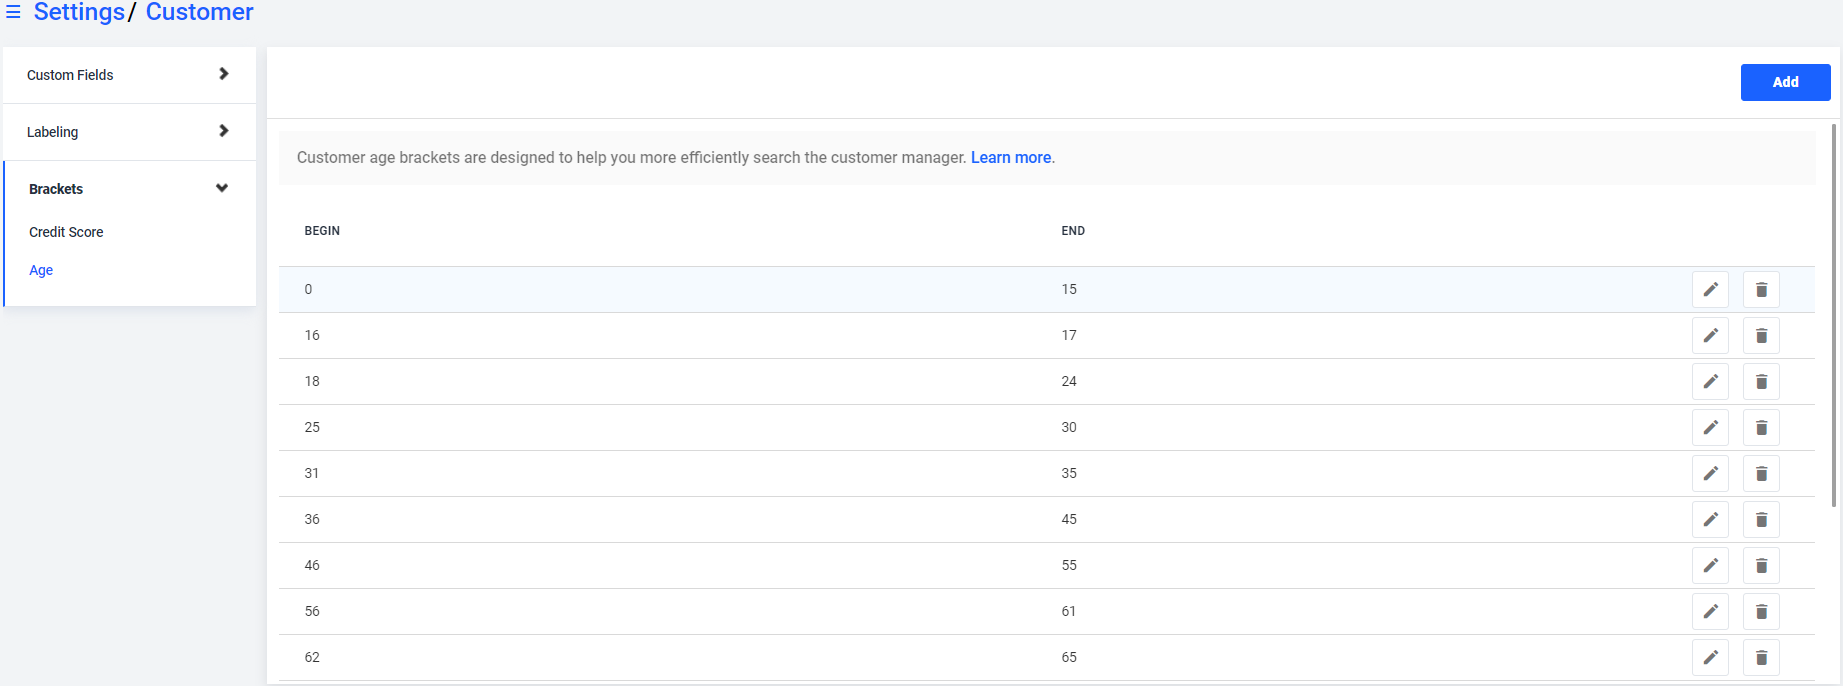Image resolution: width=1843 pixels, height=686 pixels.
Task: Delete the 18 to 24 age bracket
Action: 1761,382
